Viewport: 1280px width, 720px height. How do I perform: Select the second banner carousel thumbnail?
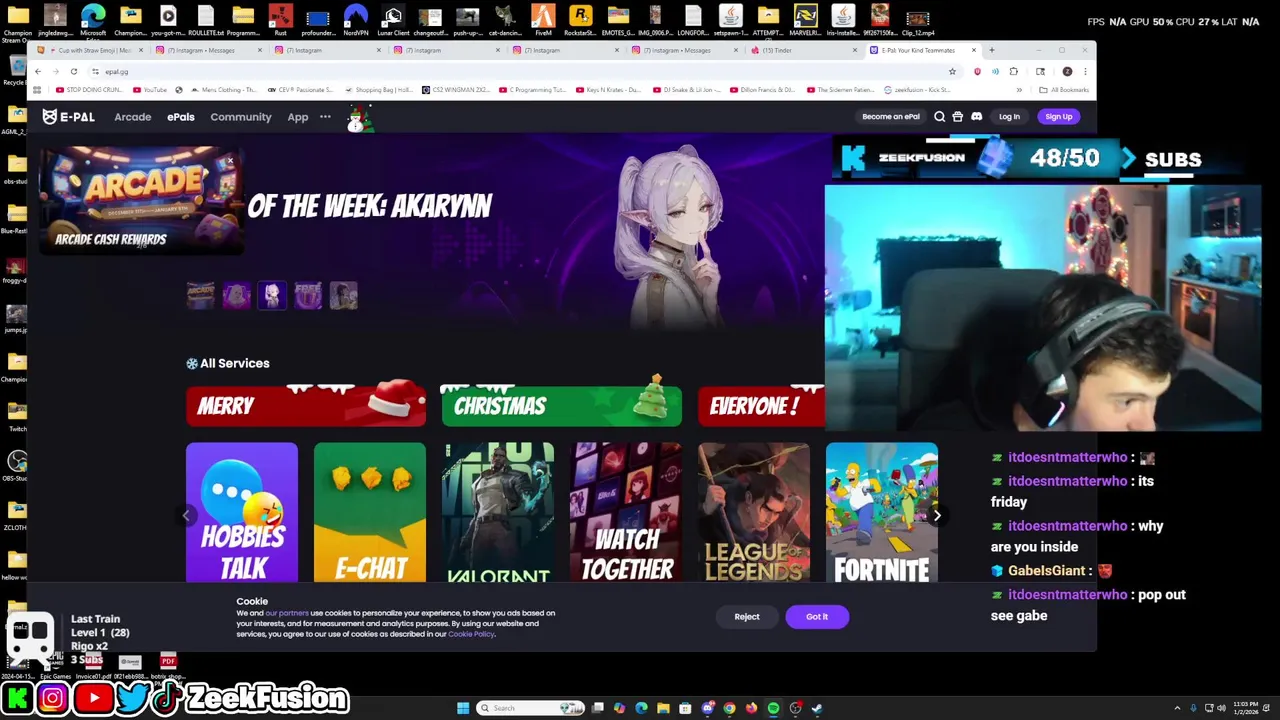(236, 295)
